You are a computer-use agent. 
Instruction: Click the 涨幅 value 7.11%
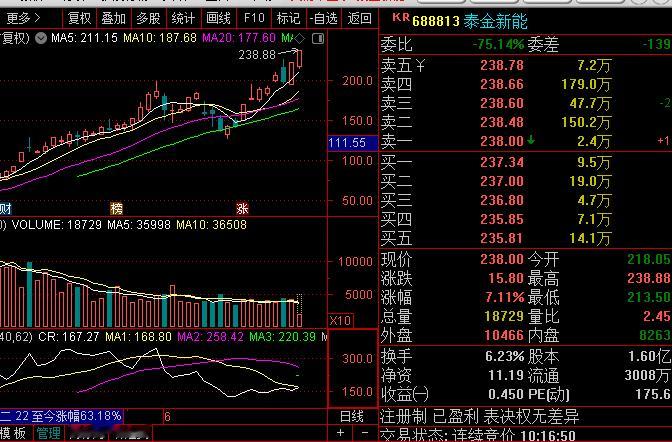point(504,297)
